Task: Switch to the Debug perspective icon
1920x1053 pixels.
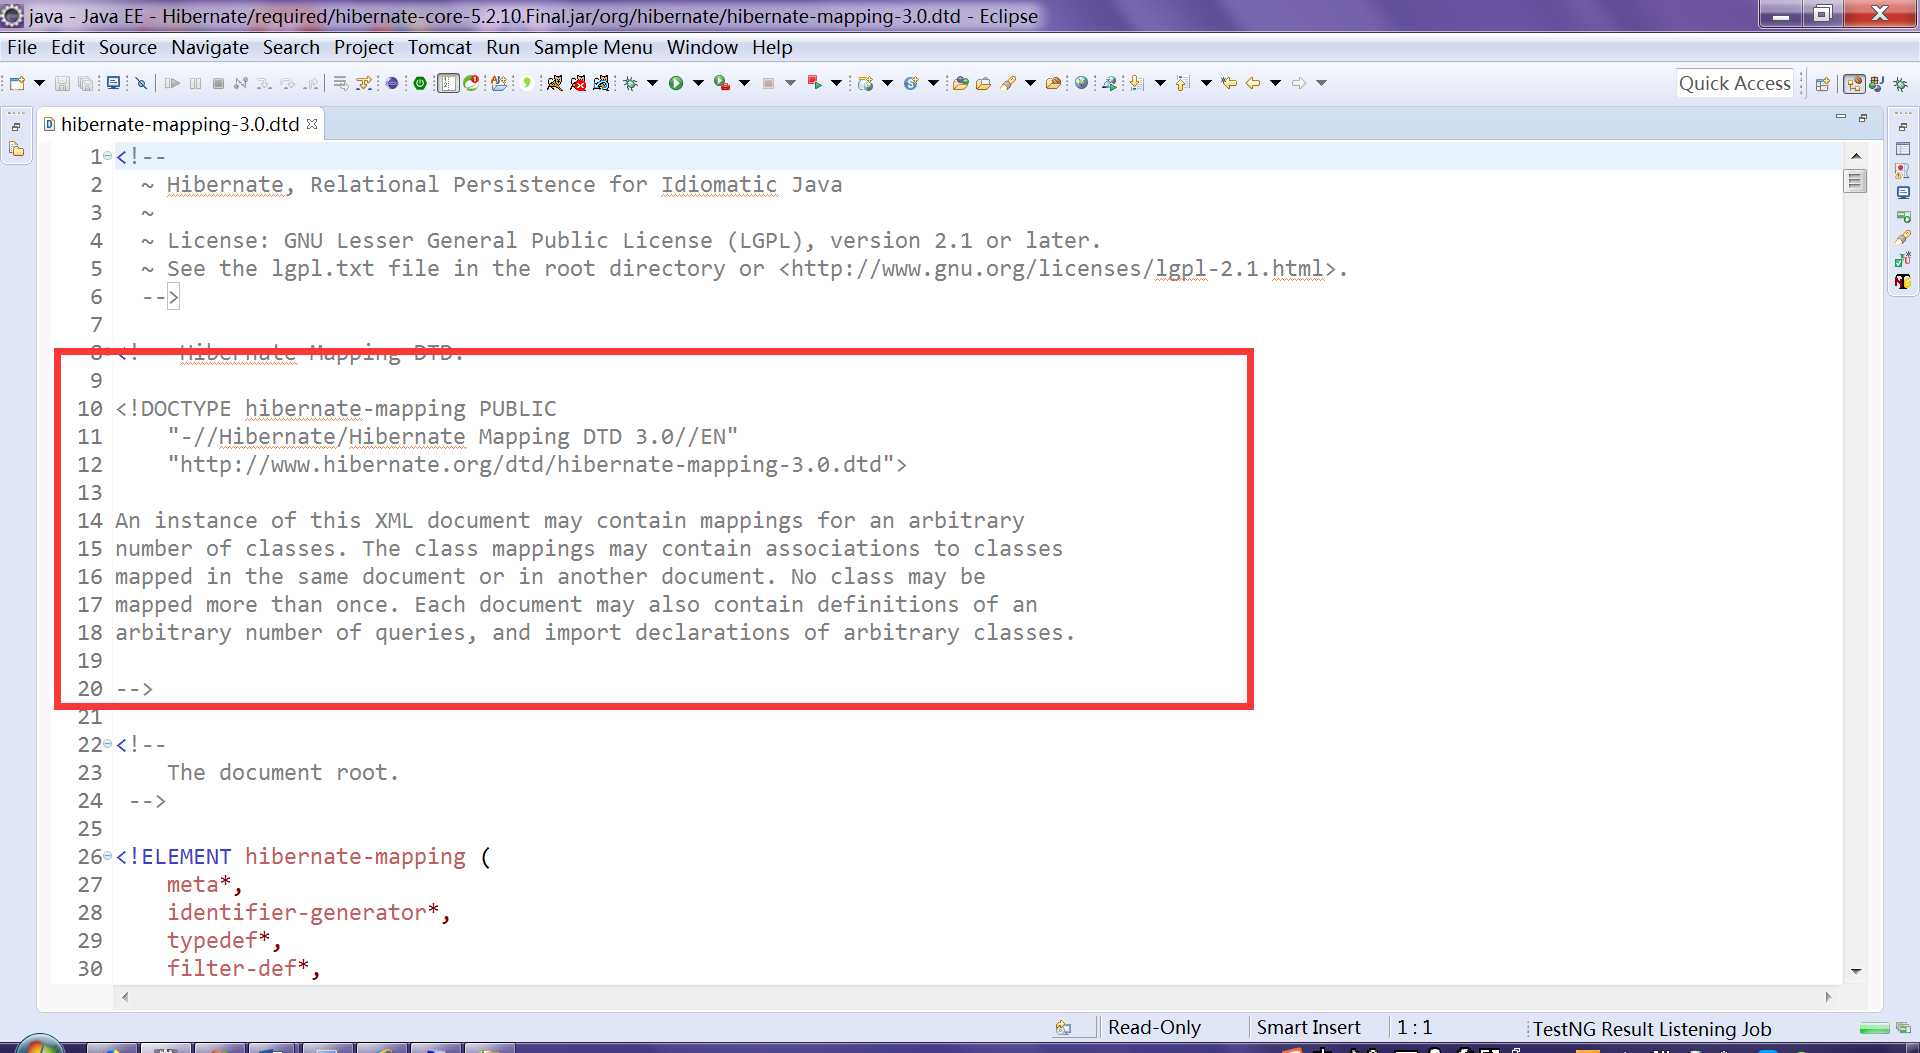Action: pos(1901,84)
